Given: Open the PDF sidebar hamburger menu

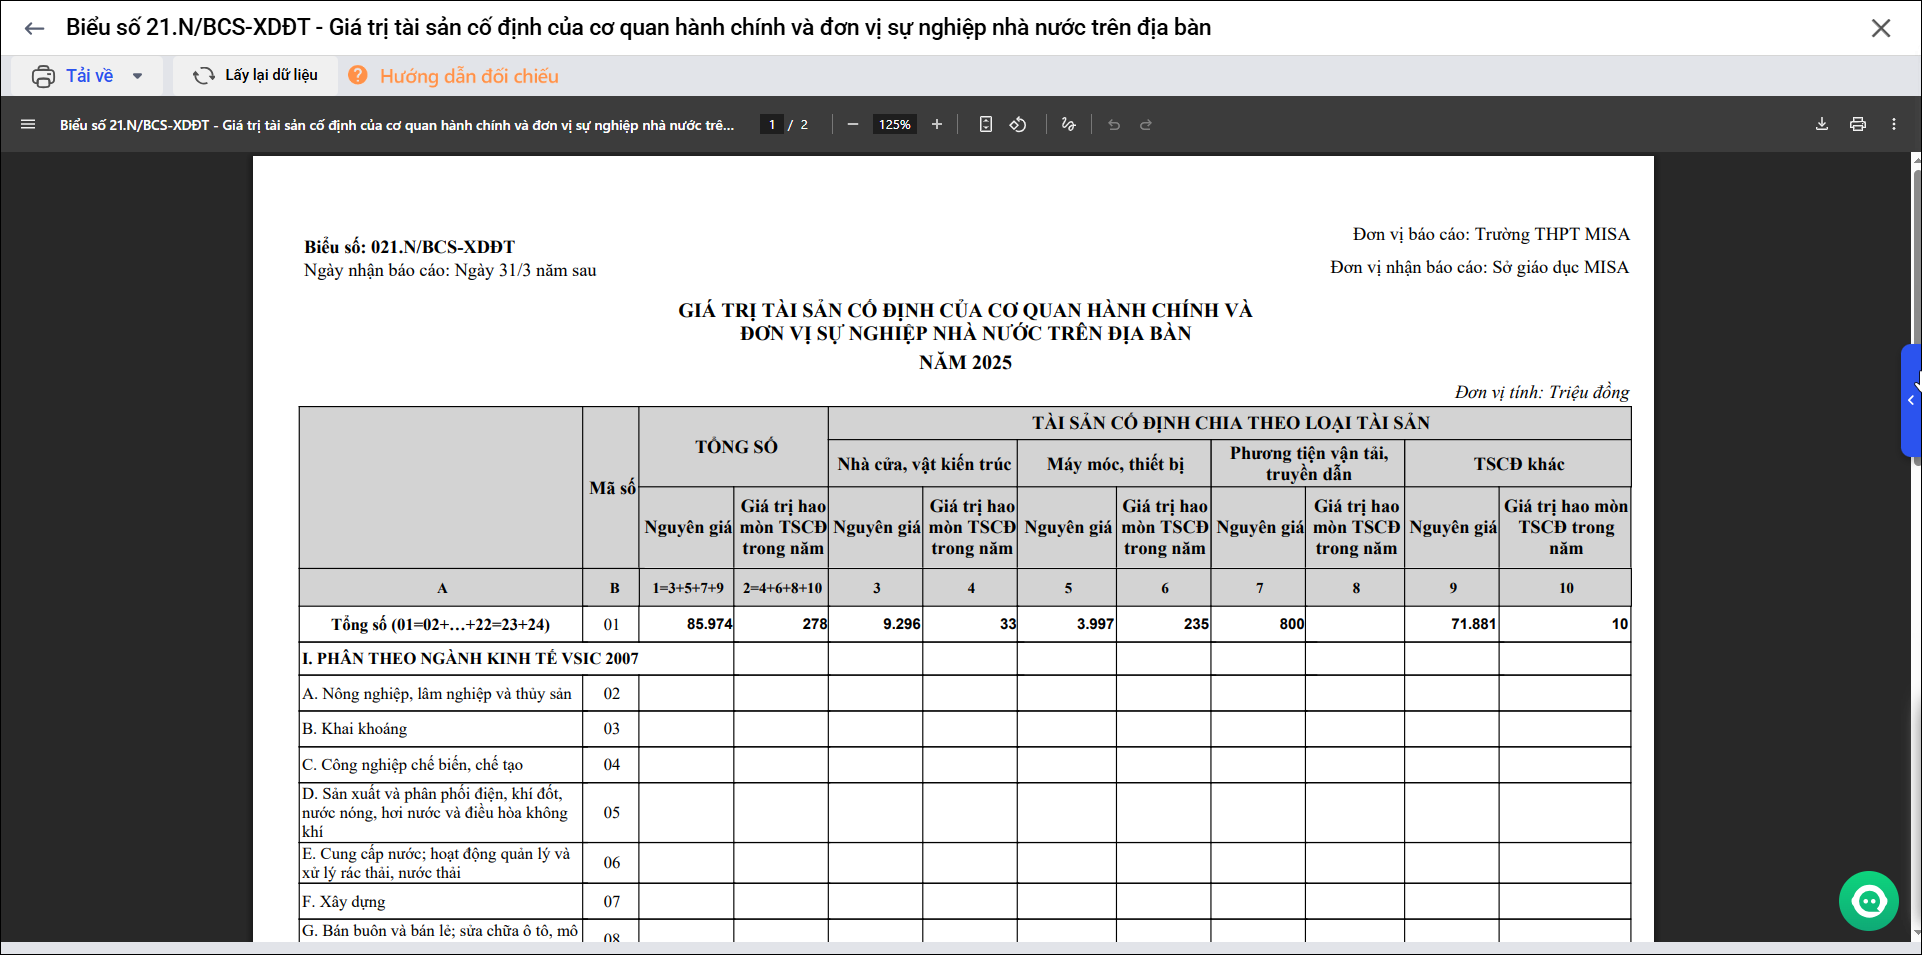Looking at the screenshot, I should click(x=28, y=125).
